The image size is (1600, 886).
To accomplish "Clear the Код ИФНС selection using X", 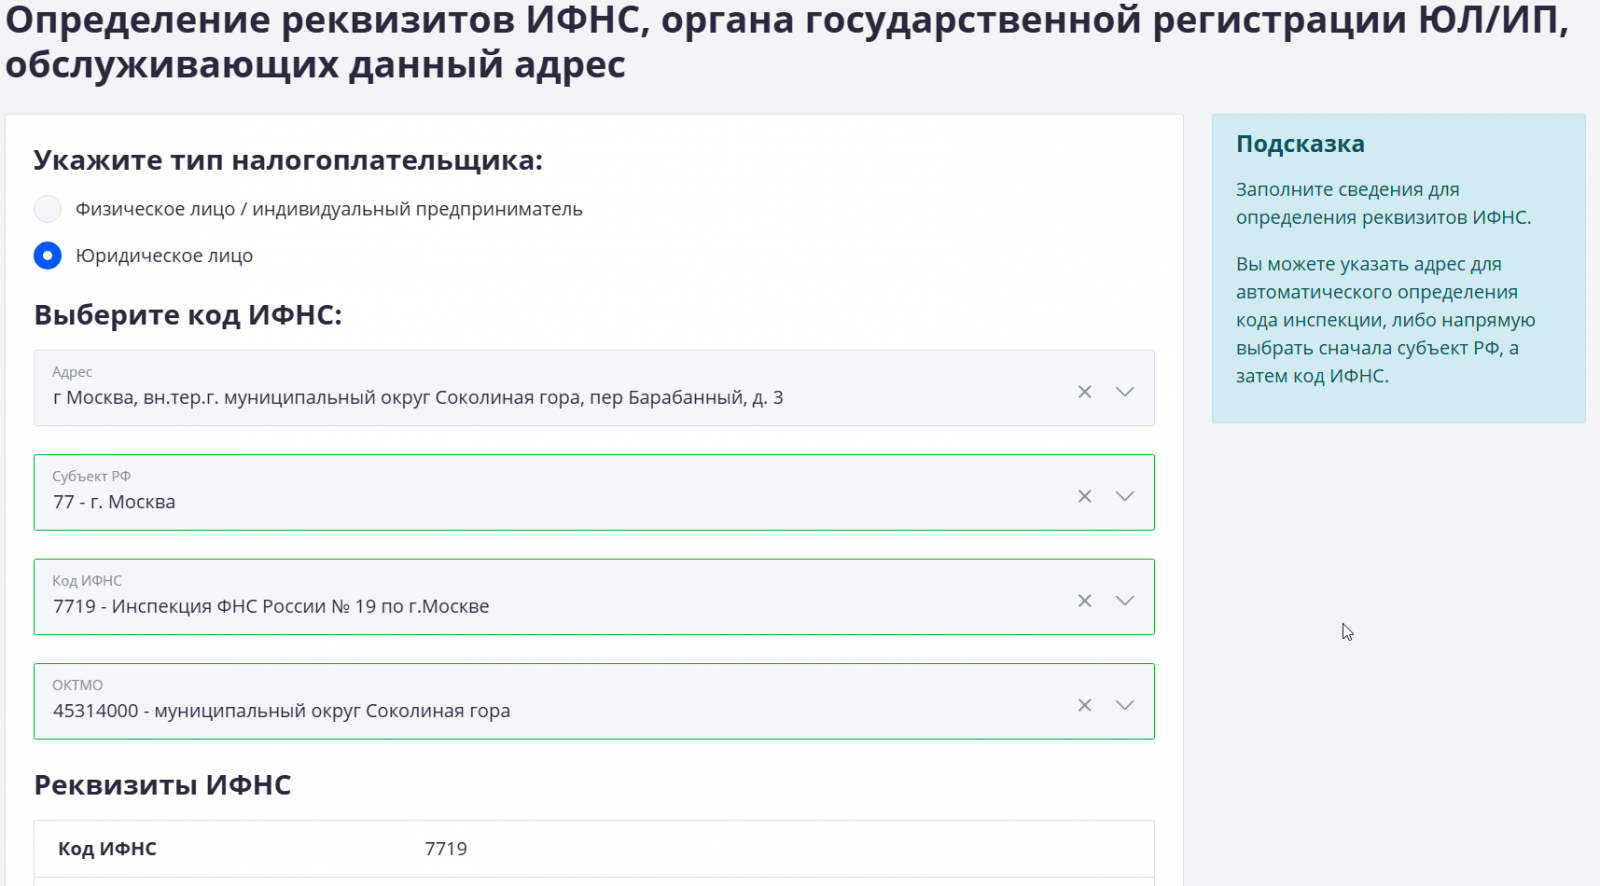I will 1084,601.
